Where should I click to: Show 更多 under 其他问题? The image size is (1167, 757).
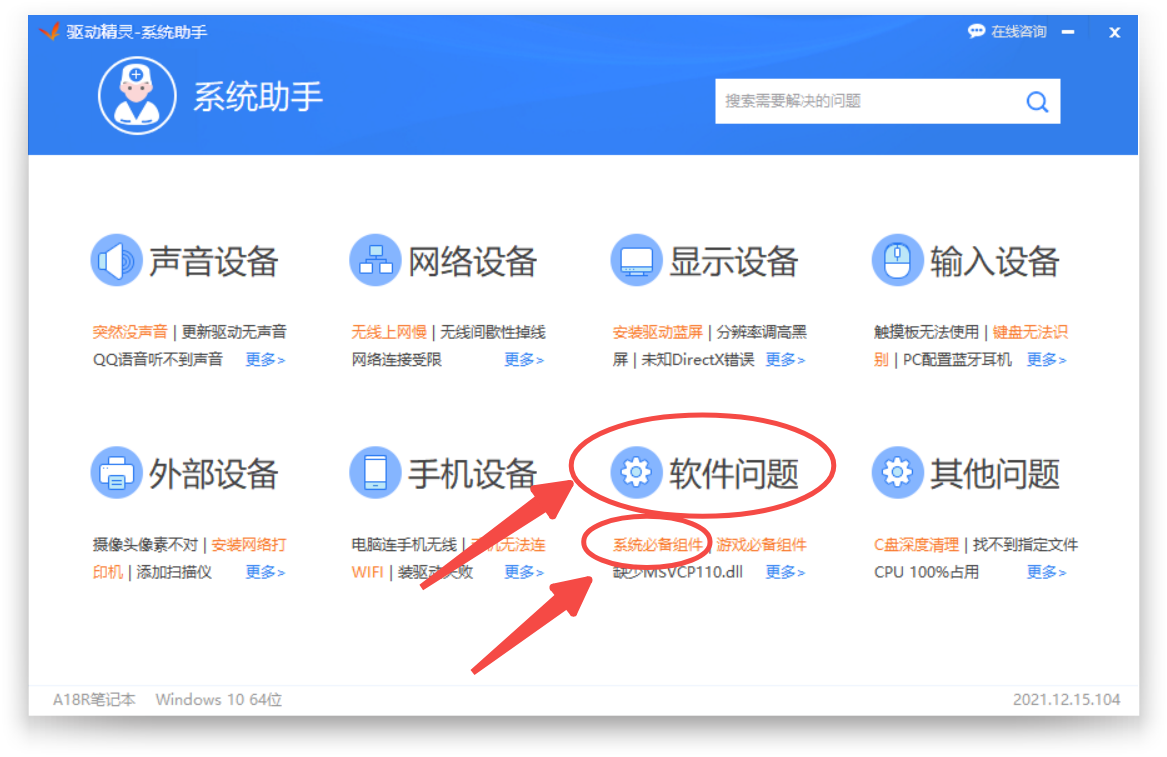(1046, 573)
